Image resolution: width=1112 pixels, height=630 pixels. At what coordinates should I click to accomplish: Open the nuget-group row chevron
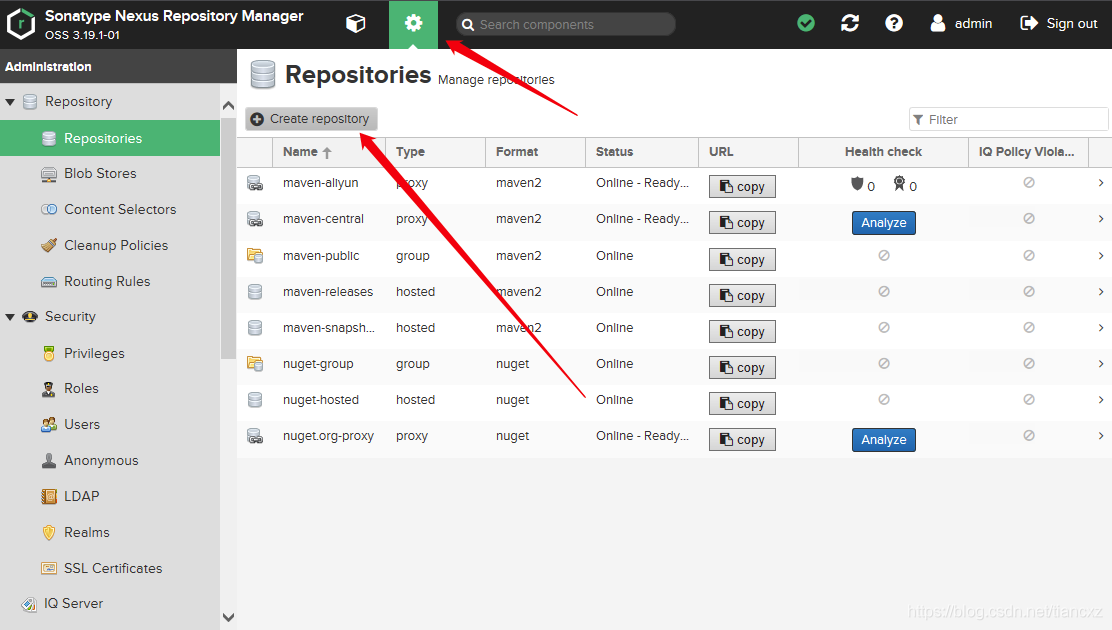click(x=1101, y=364)
